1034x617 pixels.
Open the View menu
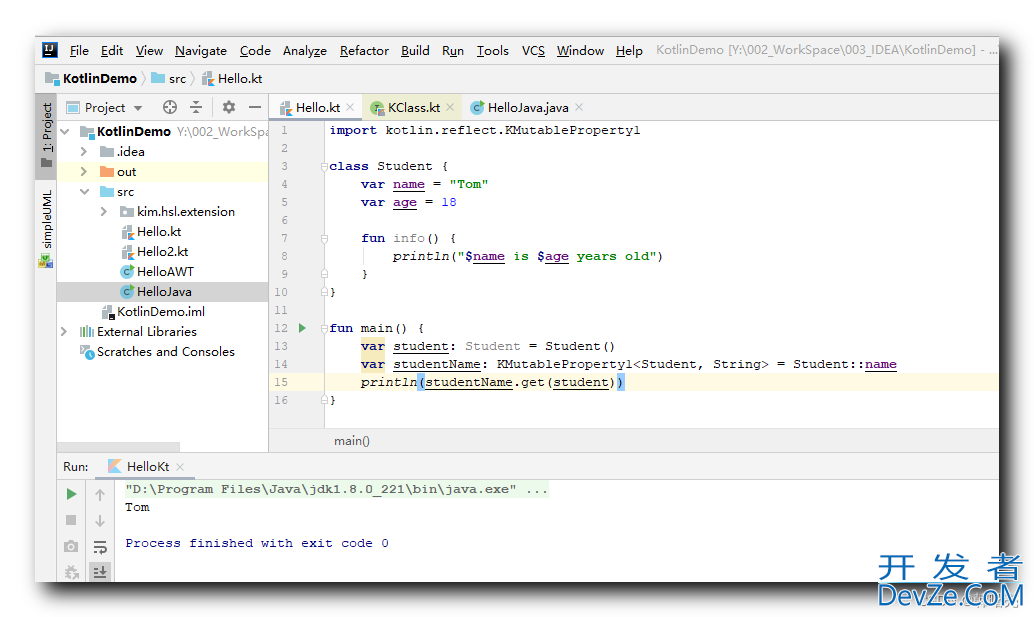[149, 51]
